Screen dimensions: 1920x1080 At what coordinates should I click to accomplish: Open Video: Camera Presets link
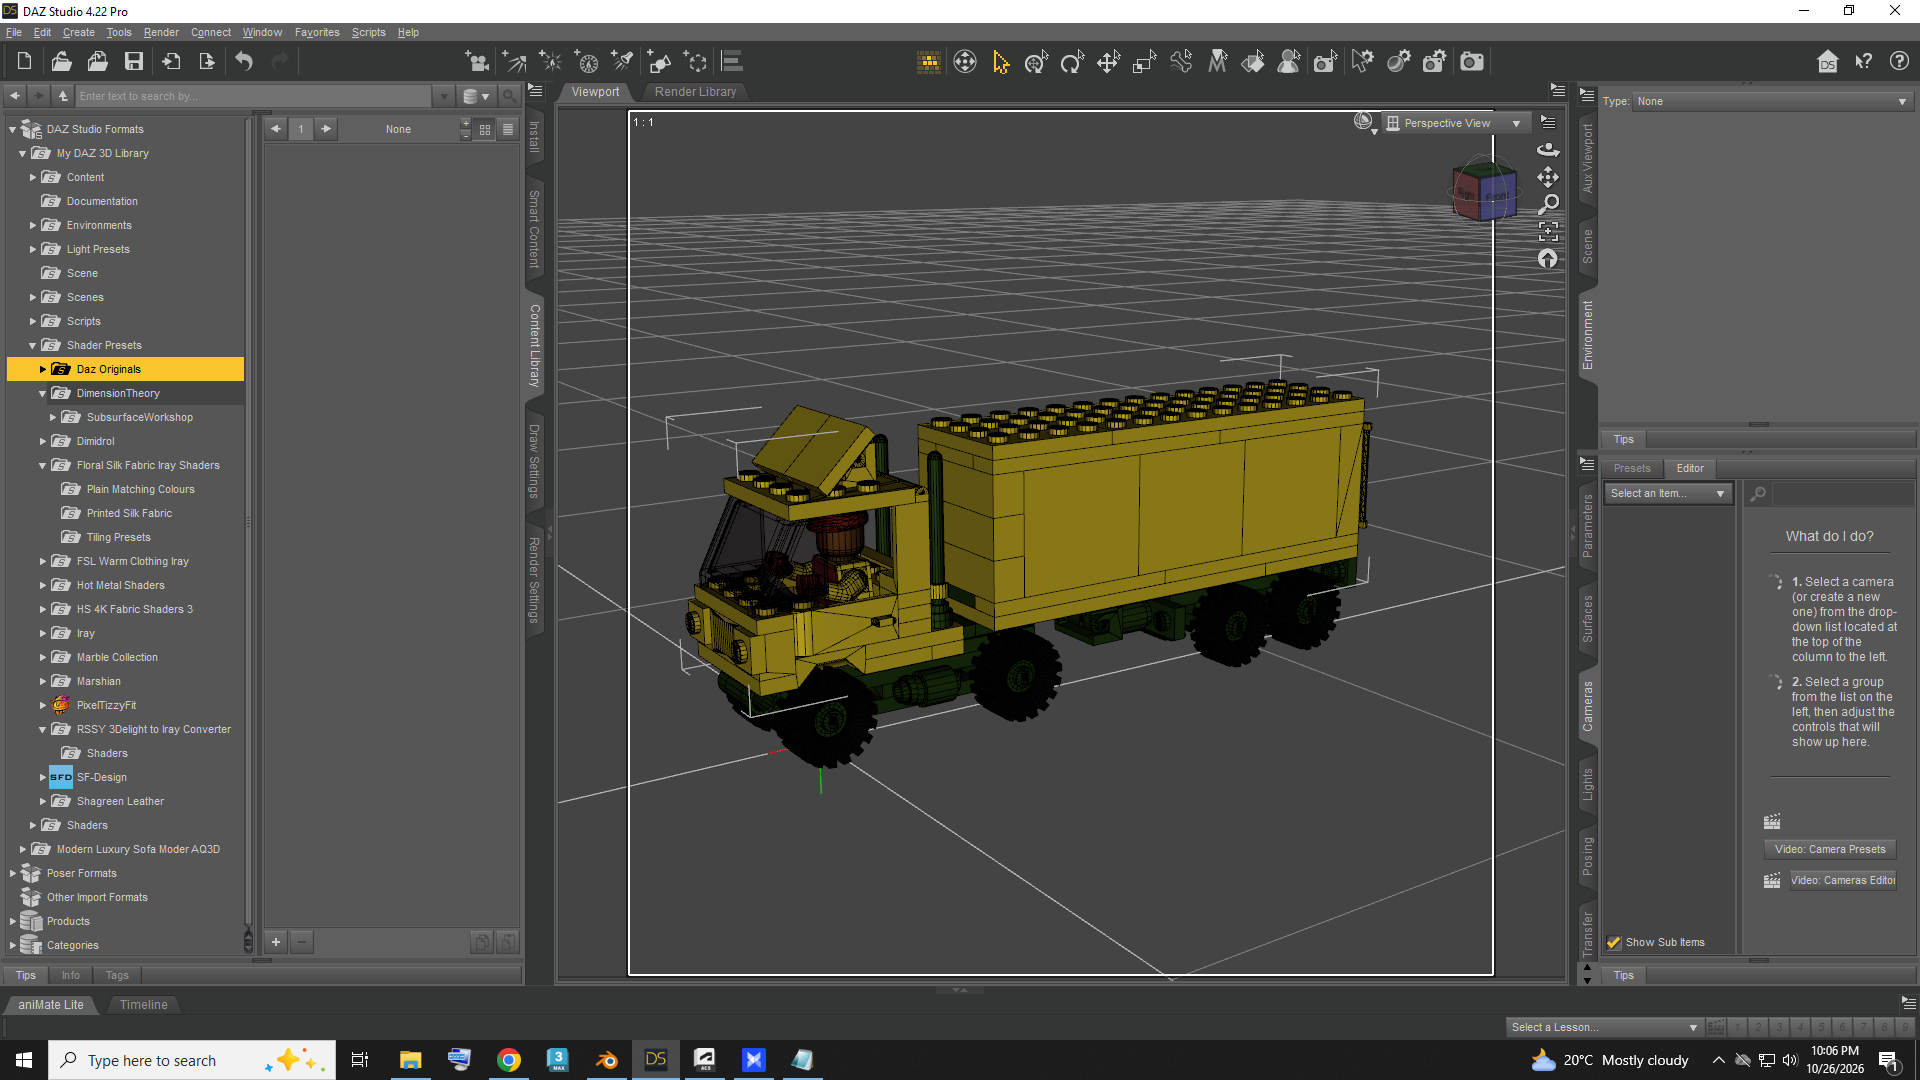coord(1830,849)
